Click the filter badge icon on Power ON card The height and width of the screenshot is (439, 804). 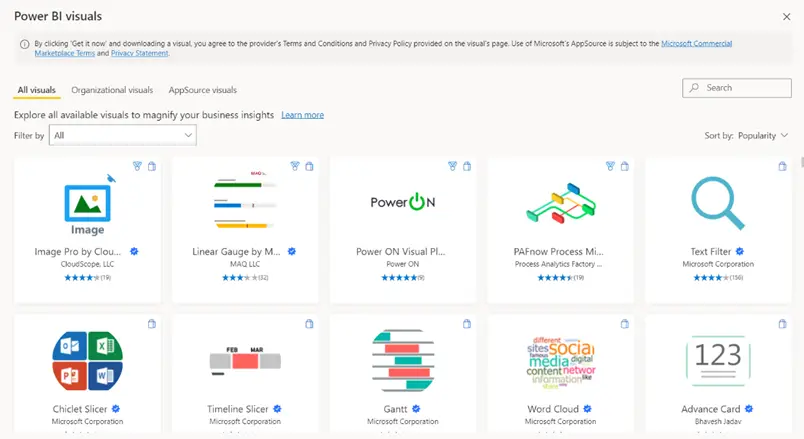click(x=453, y=166)
